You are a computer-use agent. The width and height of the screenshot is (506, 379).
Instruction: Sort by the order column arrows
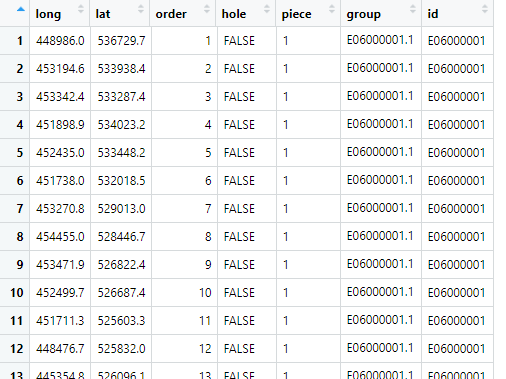207,9
